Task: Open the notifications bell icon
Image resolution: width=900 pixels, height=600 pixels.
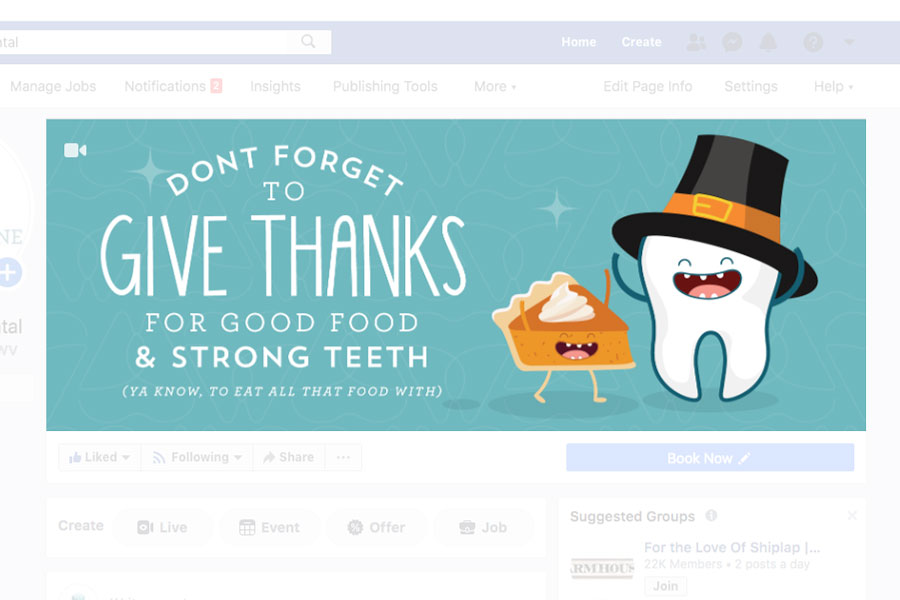Action: point(768,42)
